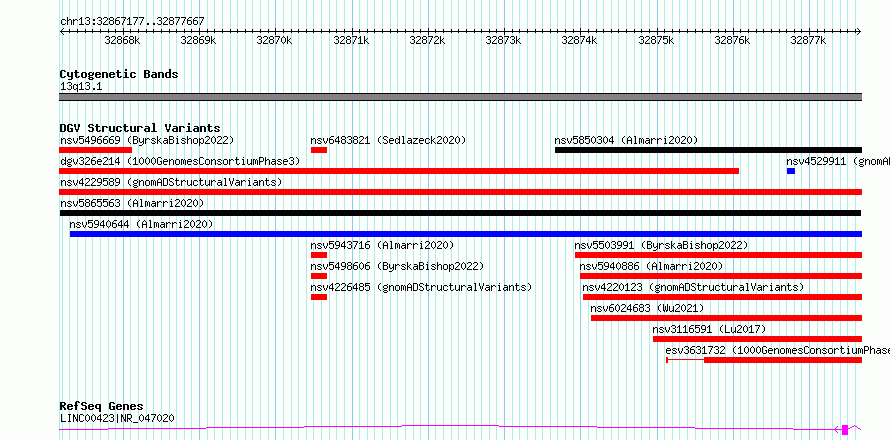
Task: Open the Cytogenetic Bands track title
Action: click(119, 74)
